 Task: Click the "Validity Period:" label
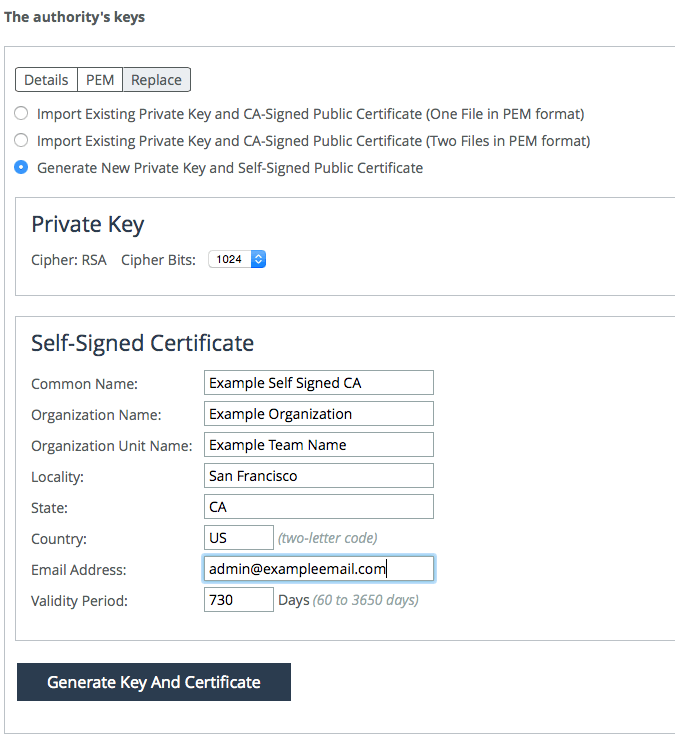point(80,601)
